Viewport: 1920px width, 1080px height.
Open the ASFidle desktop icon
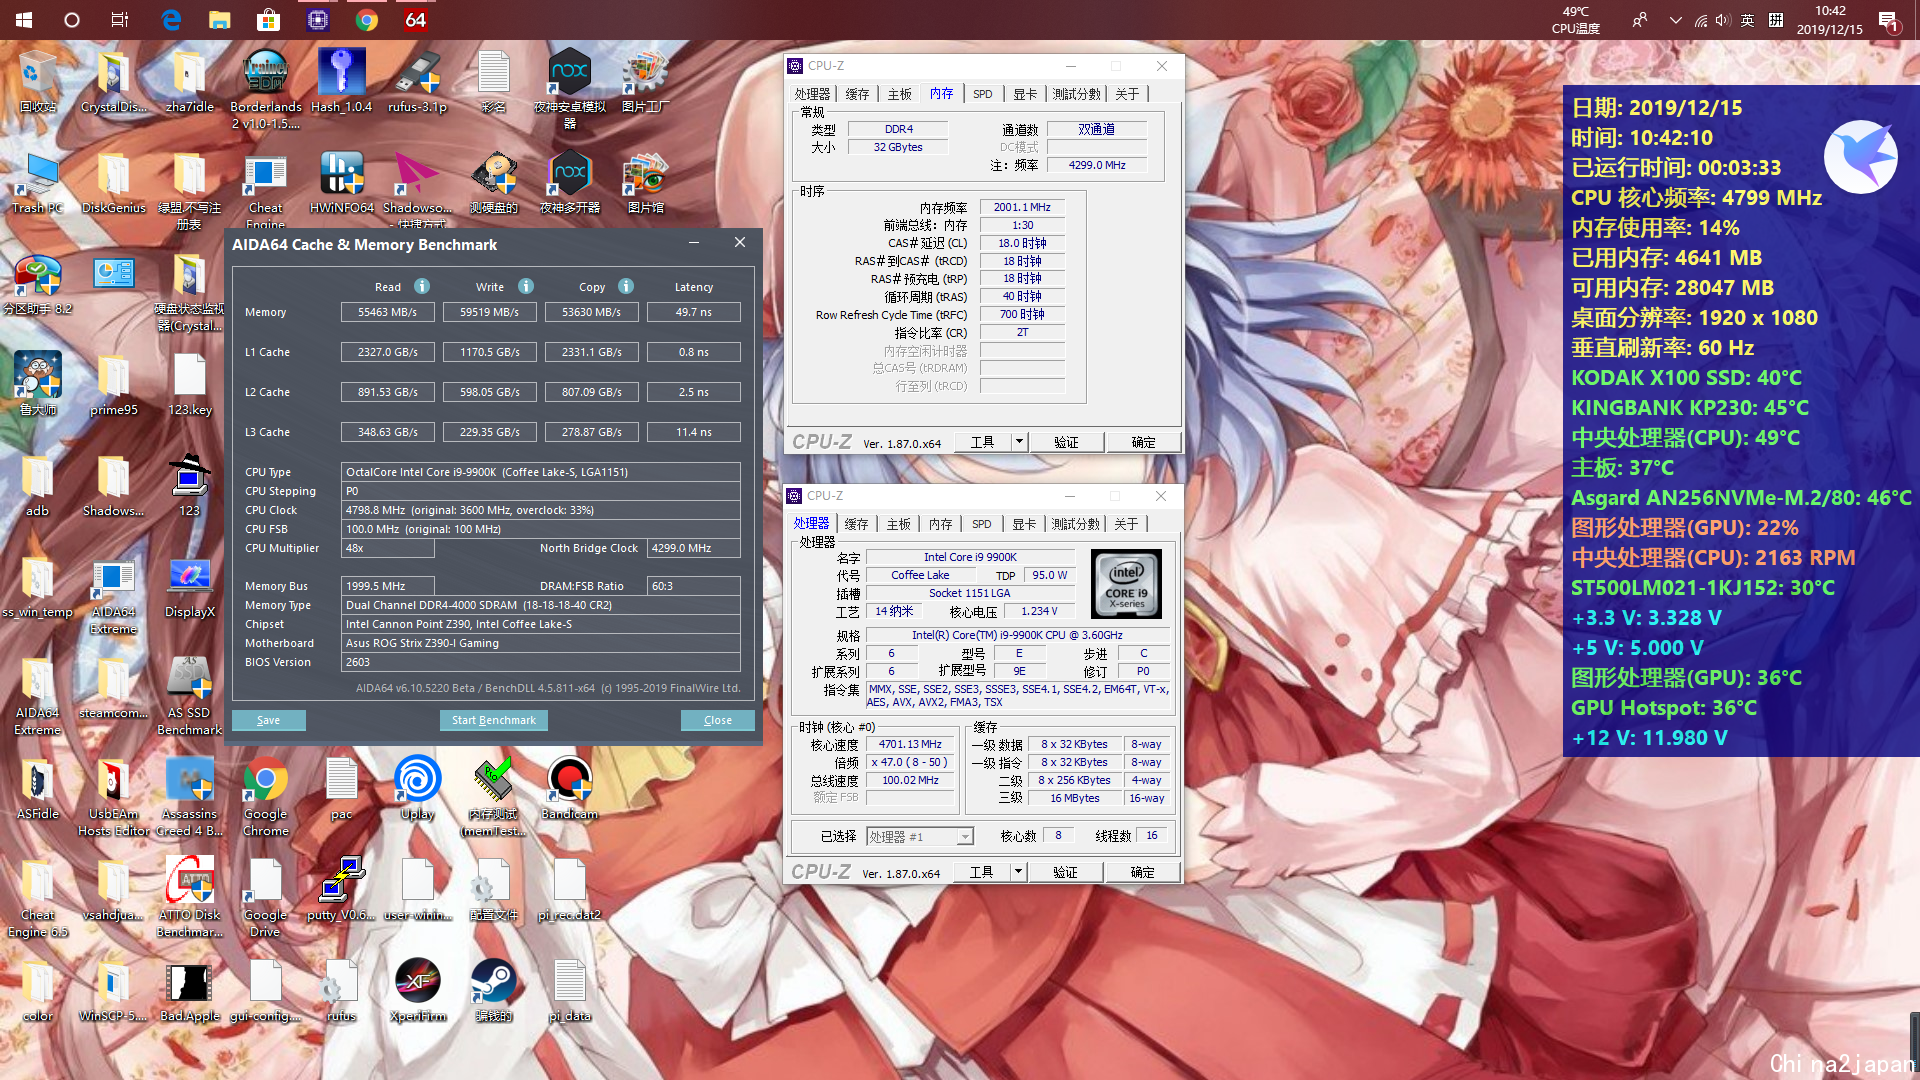click(x=37, y=789)
